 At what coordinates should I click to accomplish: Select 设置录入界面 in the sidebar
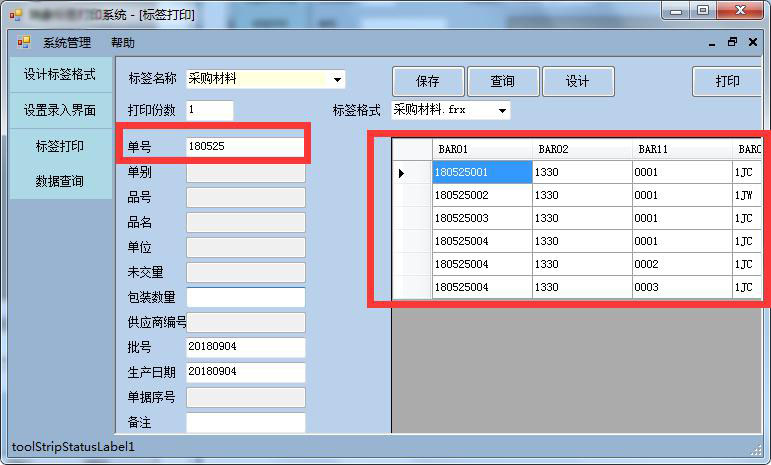[60, 110]
